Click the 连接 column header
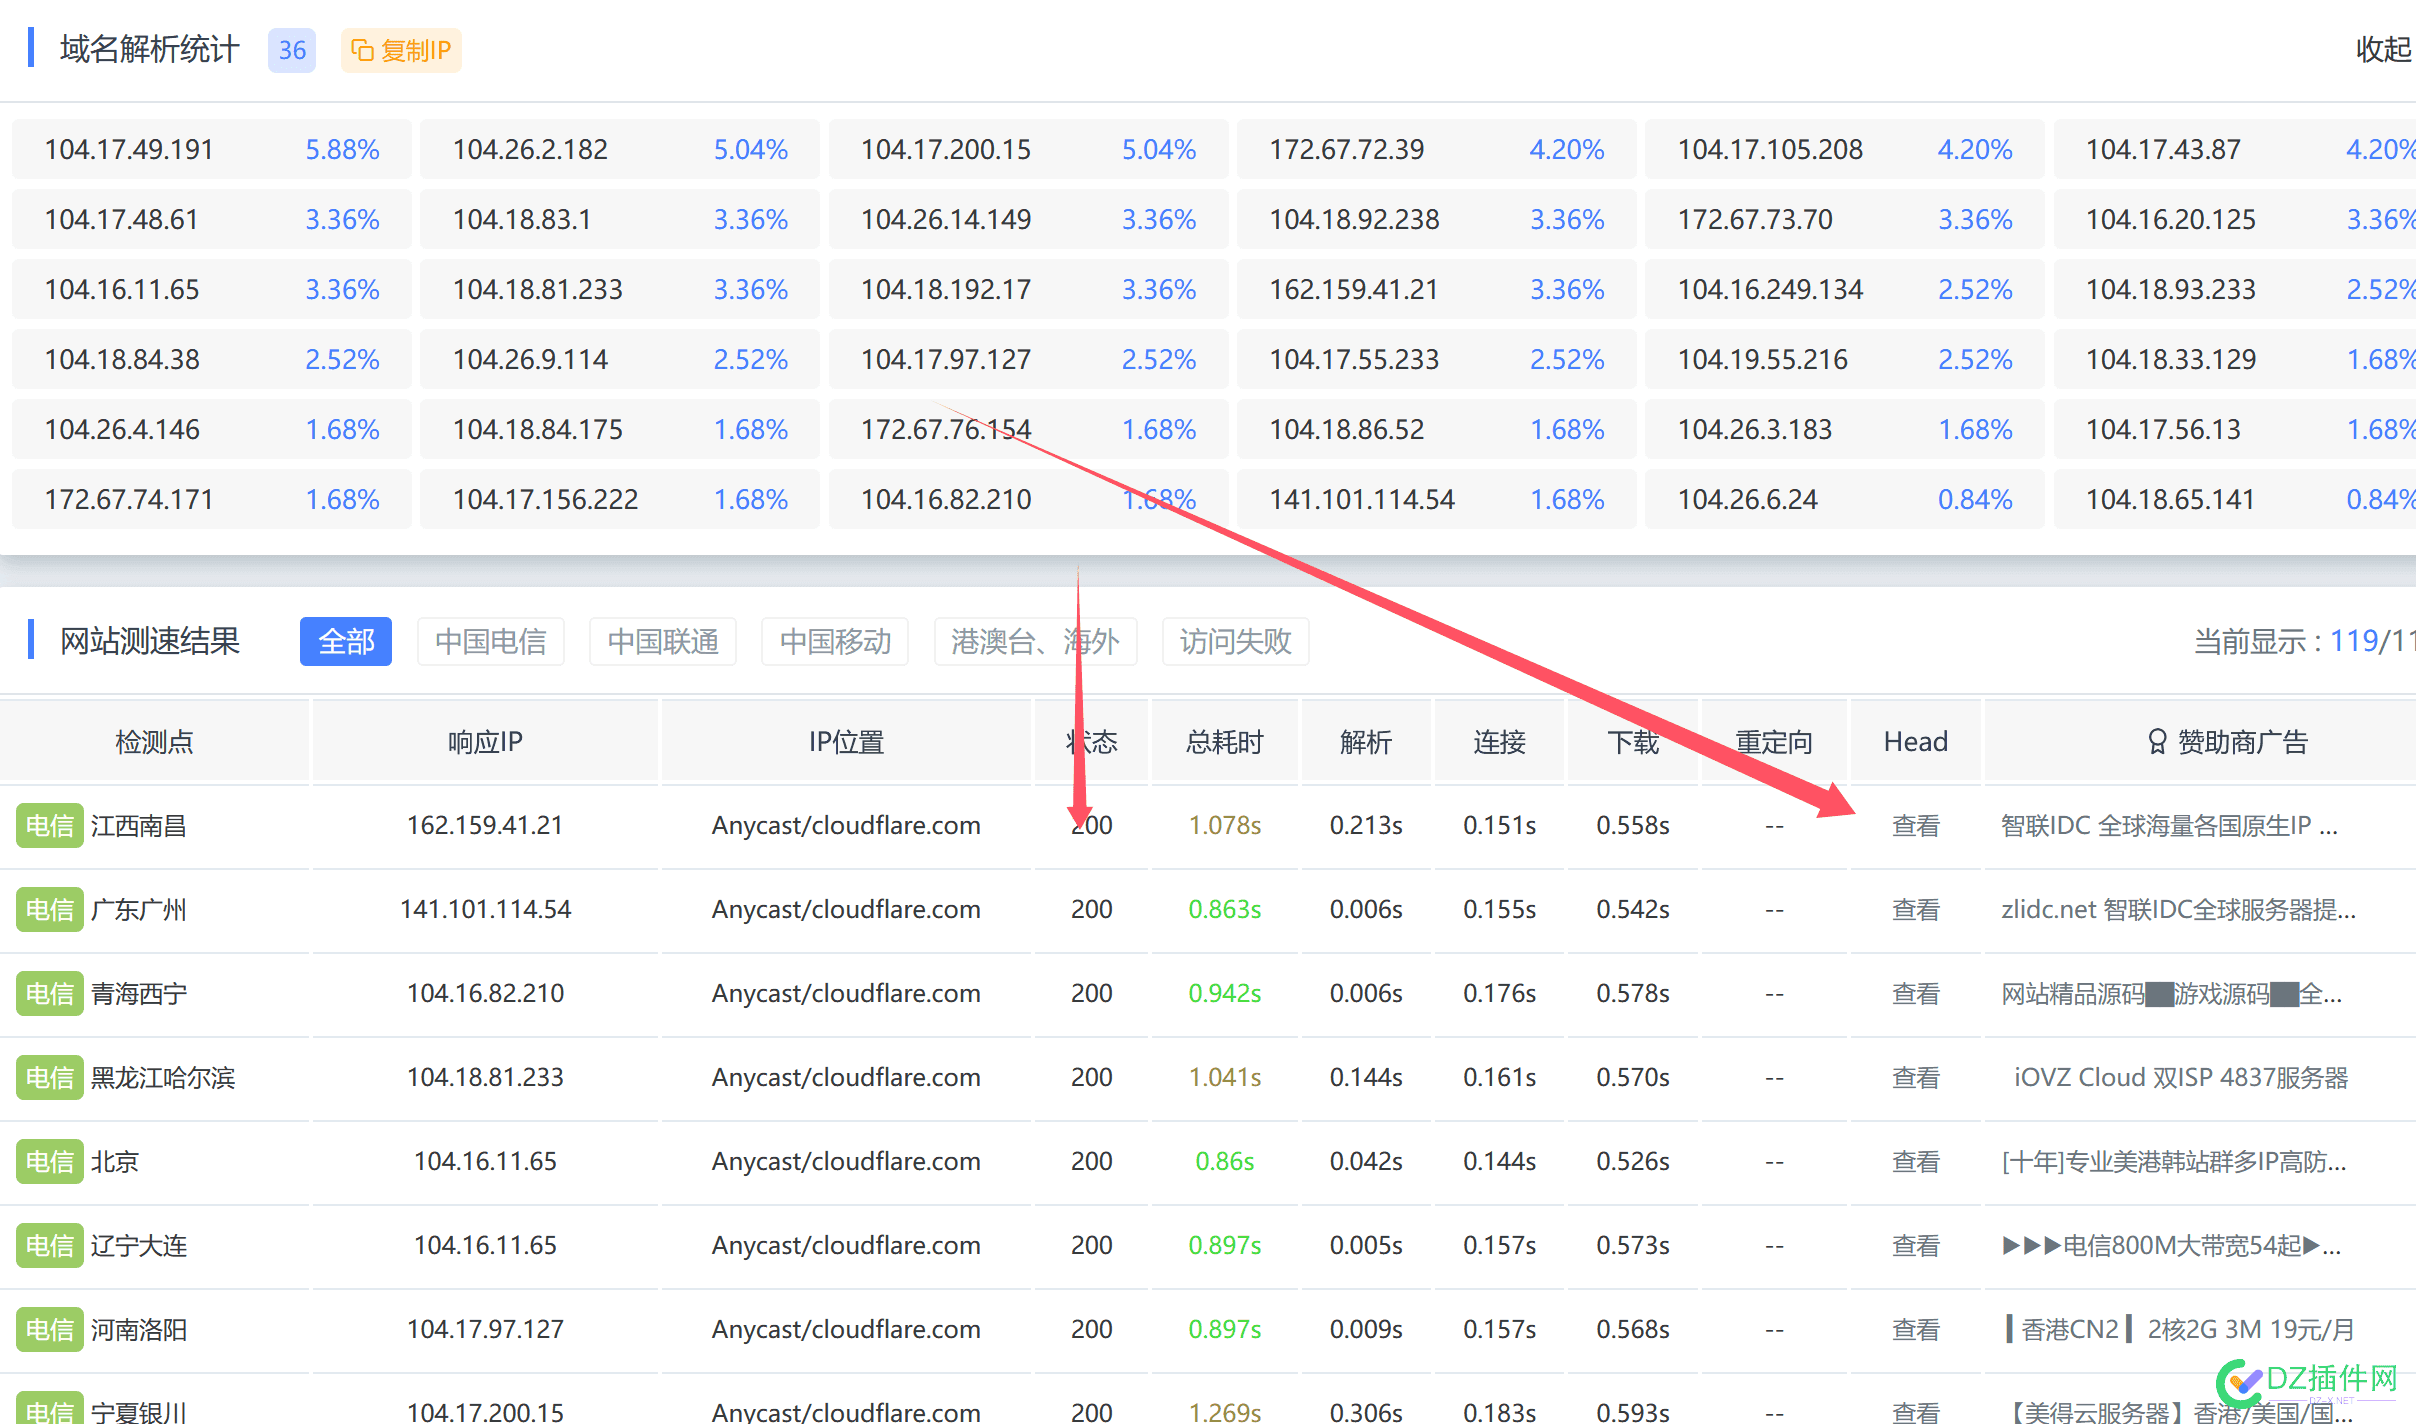The height and width of the screenshot is (1424, 2416). [x=1499, y=742]
